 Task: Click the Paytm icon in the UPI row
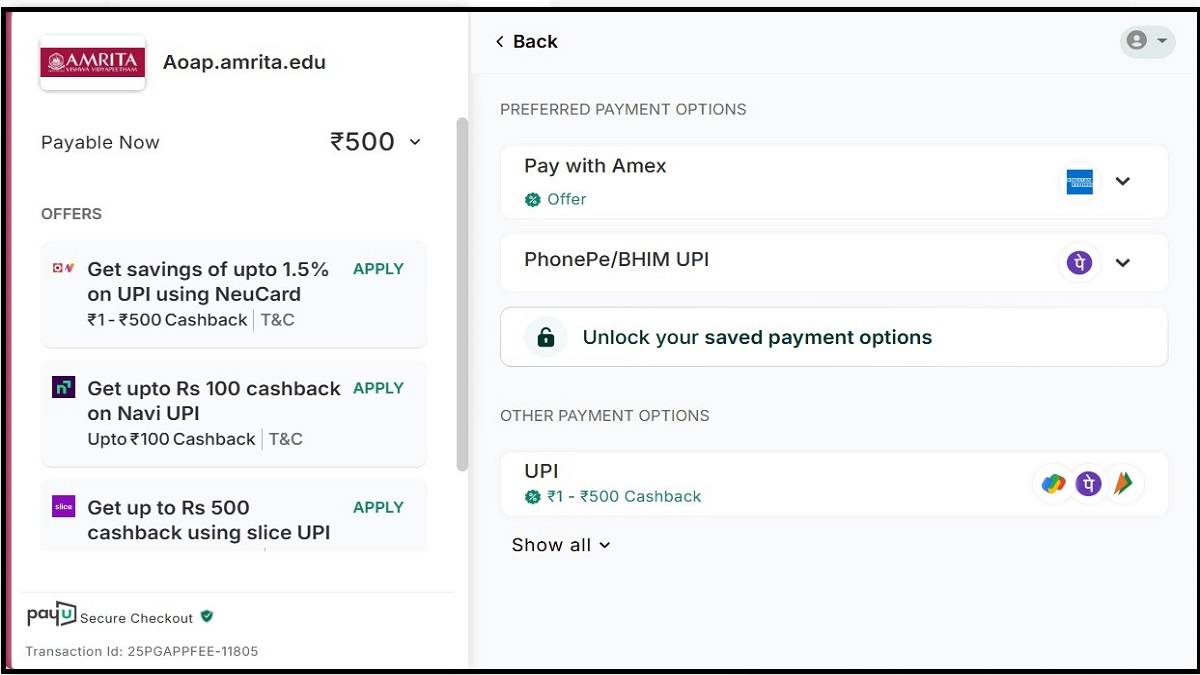pos(1125,483)
